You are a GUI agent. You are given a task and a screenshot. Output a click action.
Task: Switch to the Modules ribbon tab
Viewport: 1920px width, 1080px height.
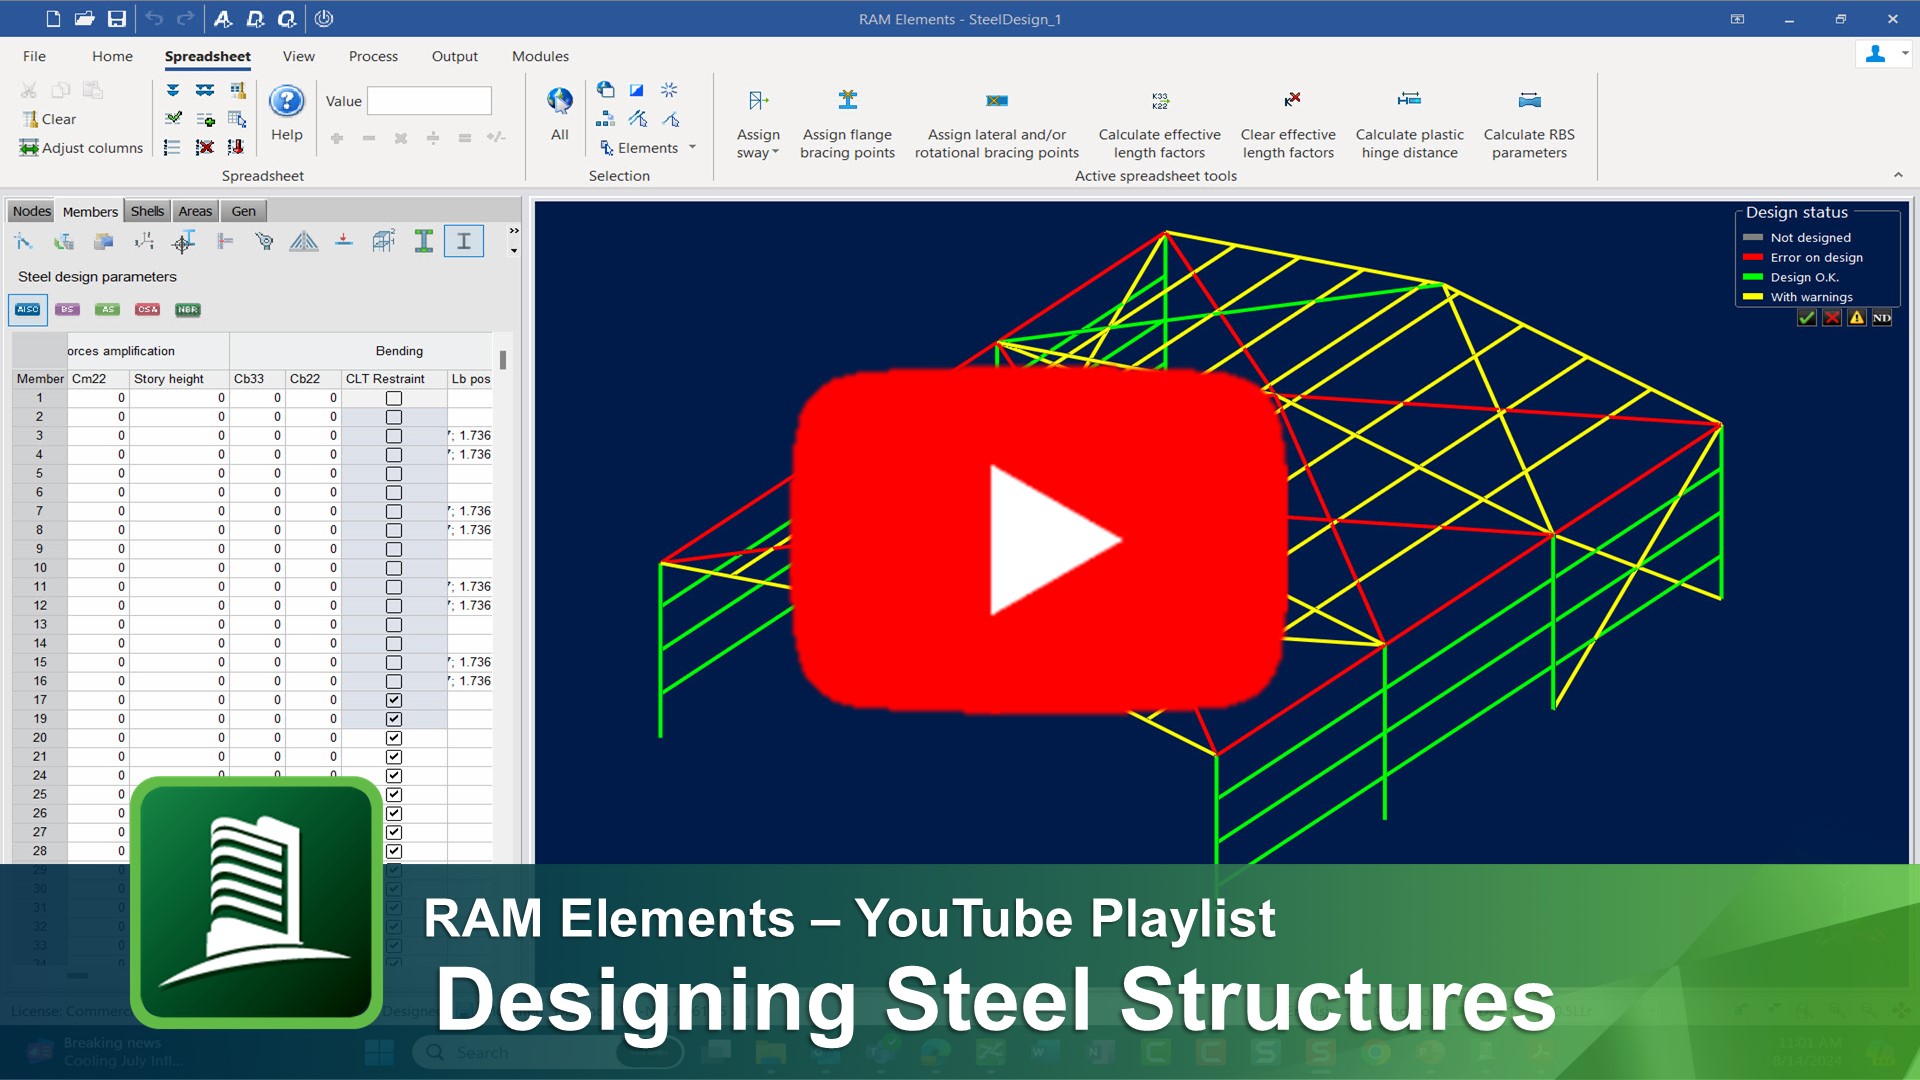(540, 56)
